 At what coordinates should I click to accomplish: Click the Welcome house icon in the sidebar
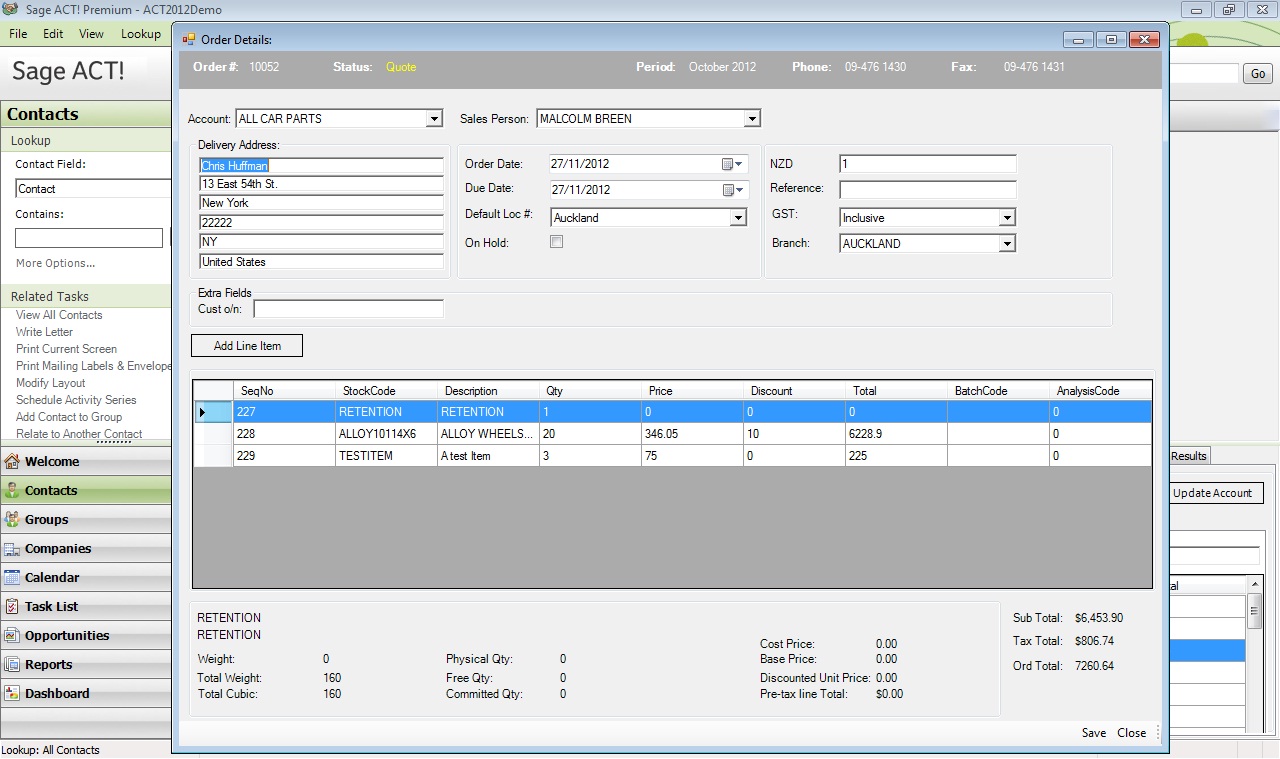[12, 462]
